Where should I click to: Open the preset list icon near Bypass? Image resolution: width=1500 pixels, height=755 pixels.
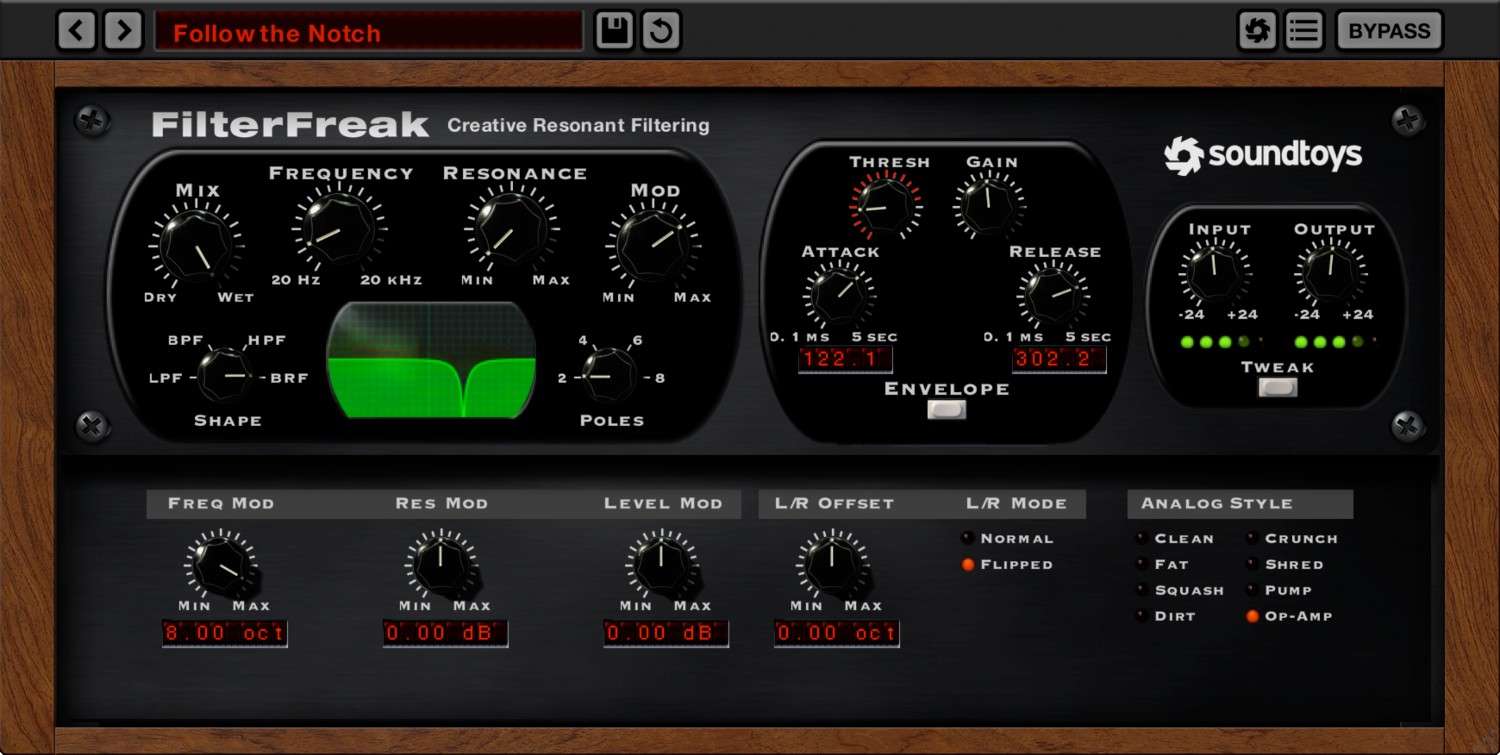[x=1303, y=30]
